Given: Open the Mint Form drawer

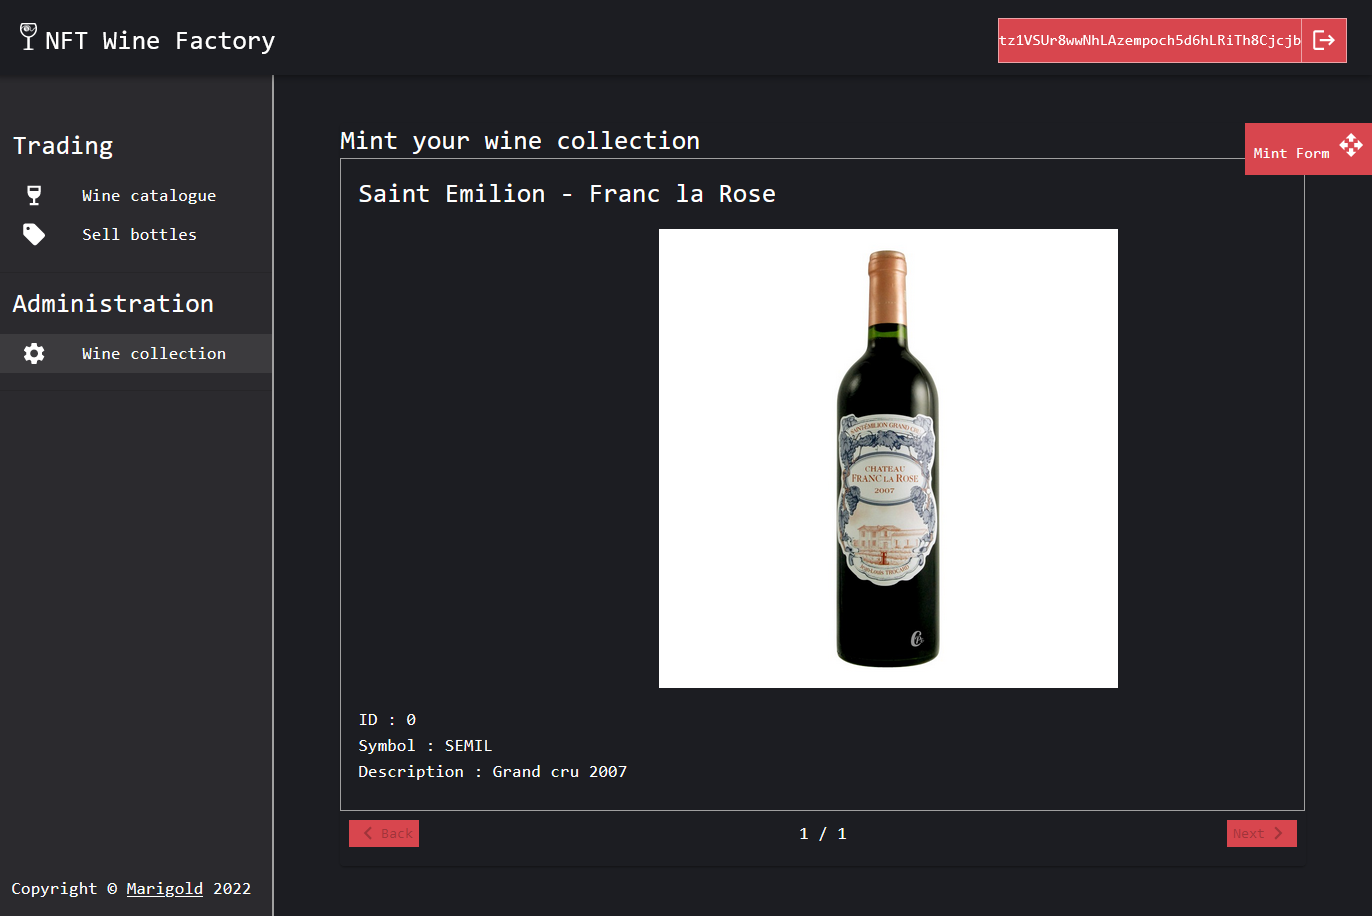Looking at the screenshot, I should pyautogui.click(x=1291, y=153).
